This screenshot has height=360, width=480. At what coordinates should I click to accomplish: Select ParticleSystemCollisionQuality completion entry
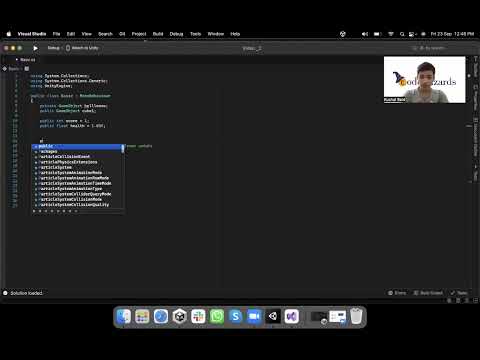pos(78,205)
